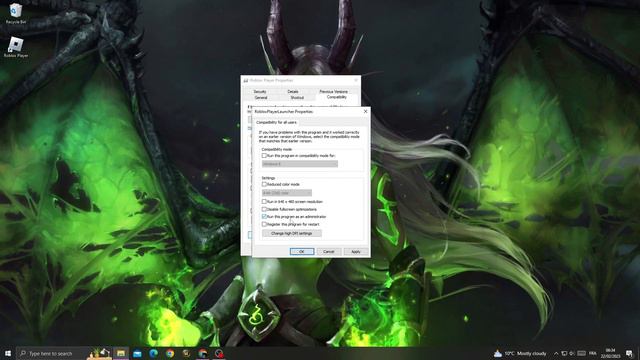The height and width of the screenshot is (360, 640).
Task: Confirm with the OK button
Action: coord(302,251)
